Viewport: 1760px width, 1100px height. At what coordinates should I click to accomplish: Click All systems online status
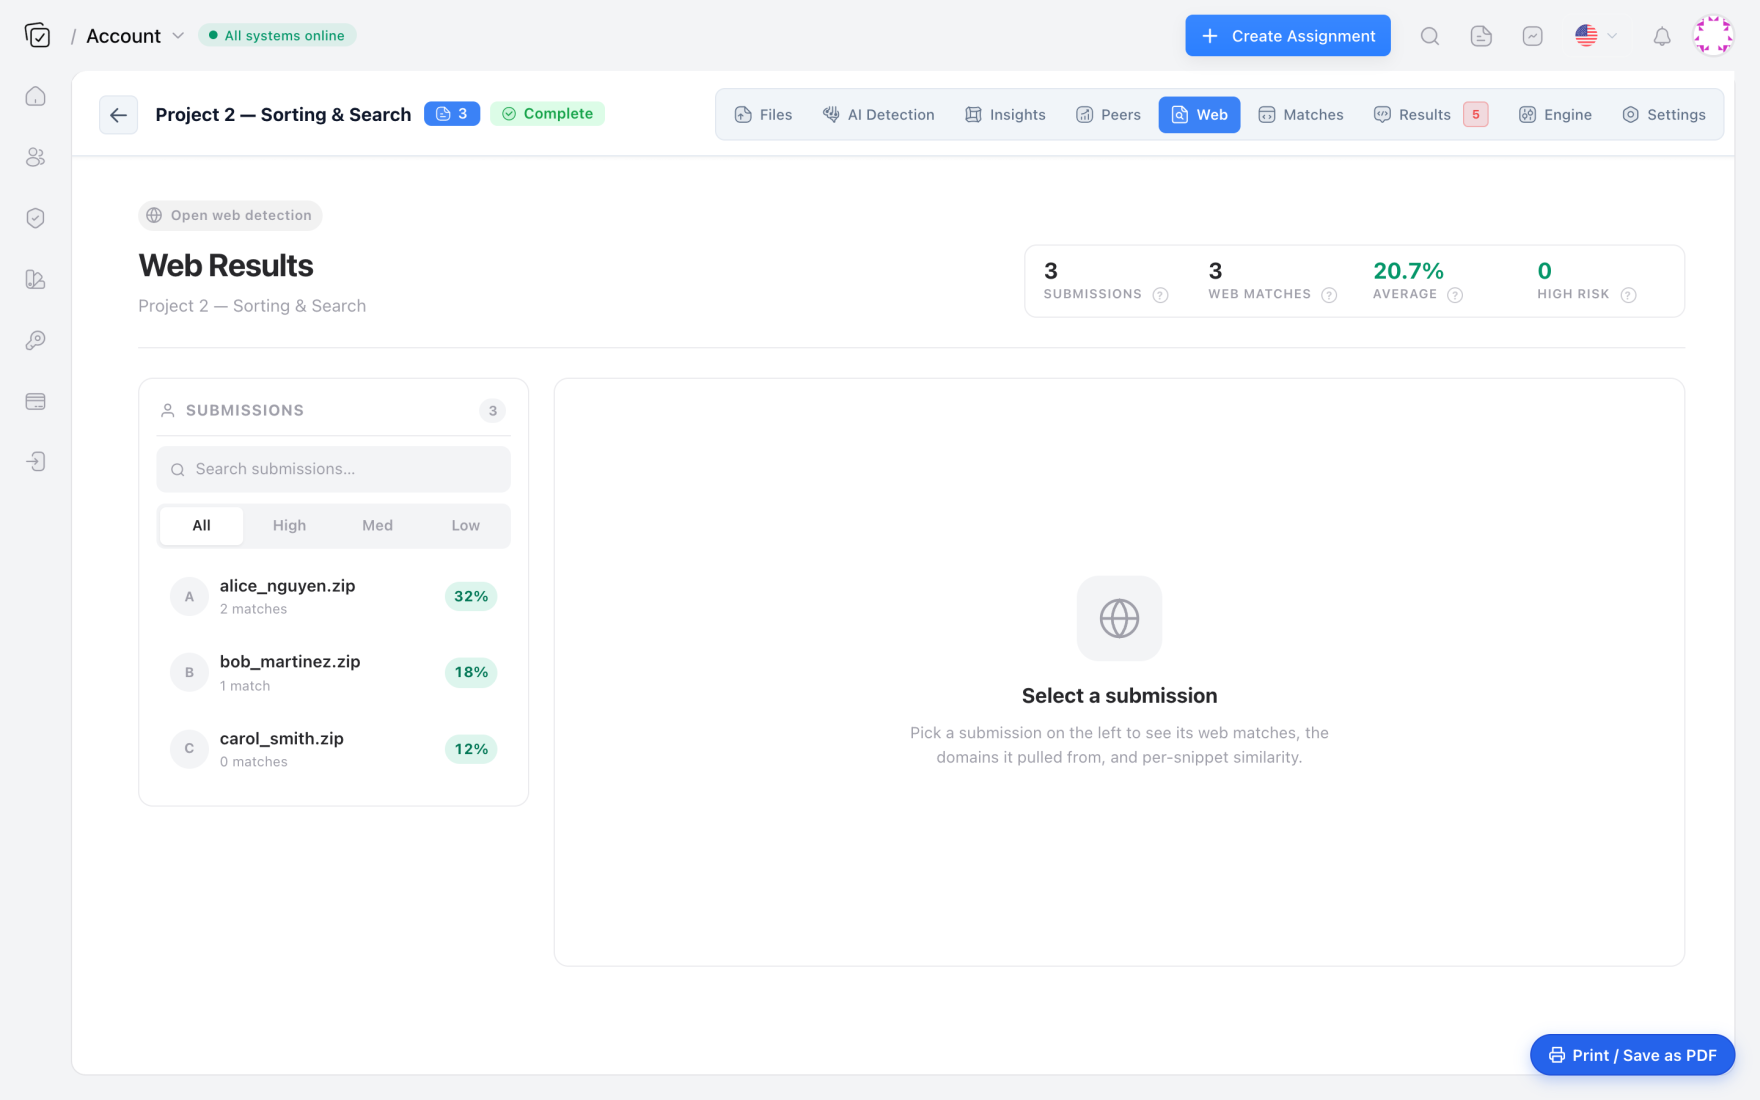coord(277,36)
